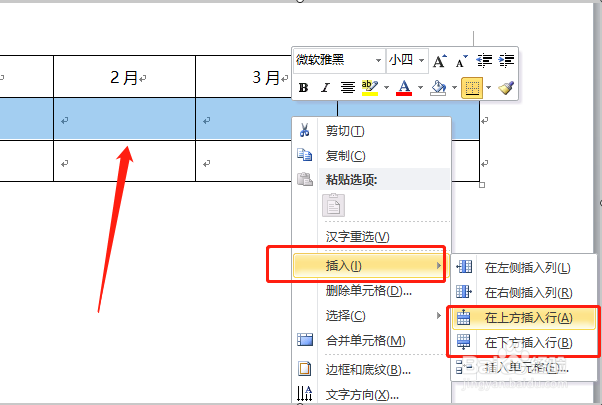This screenshot has width=602, height=405.
Task: Choose 剪切(T) from context menu
Action: pyautogui.click(x=371, y=131)
